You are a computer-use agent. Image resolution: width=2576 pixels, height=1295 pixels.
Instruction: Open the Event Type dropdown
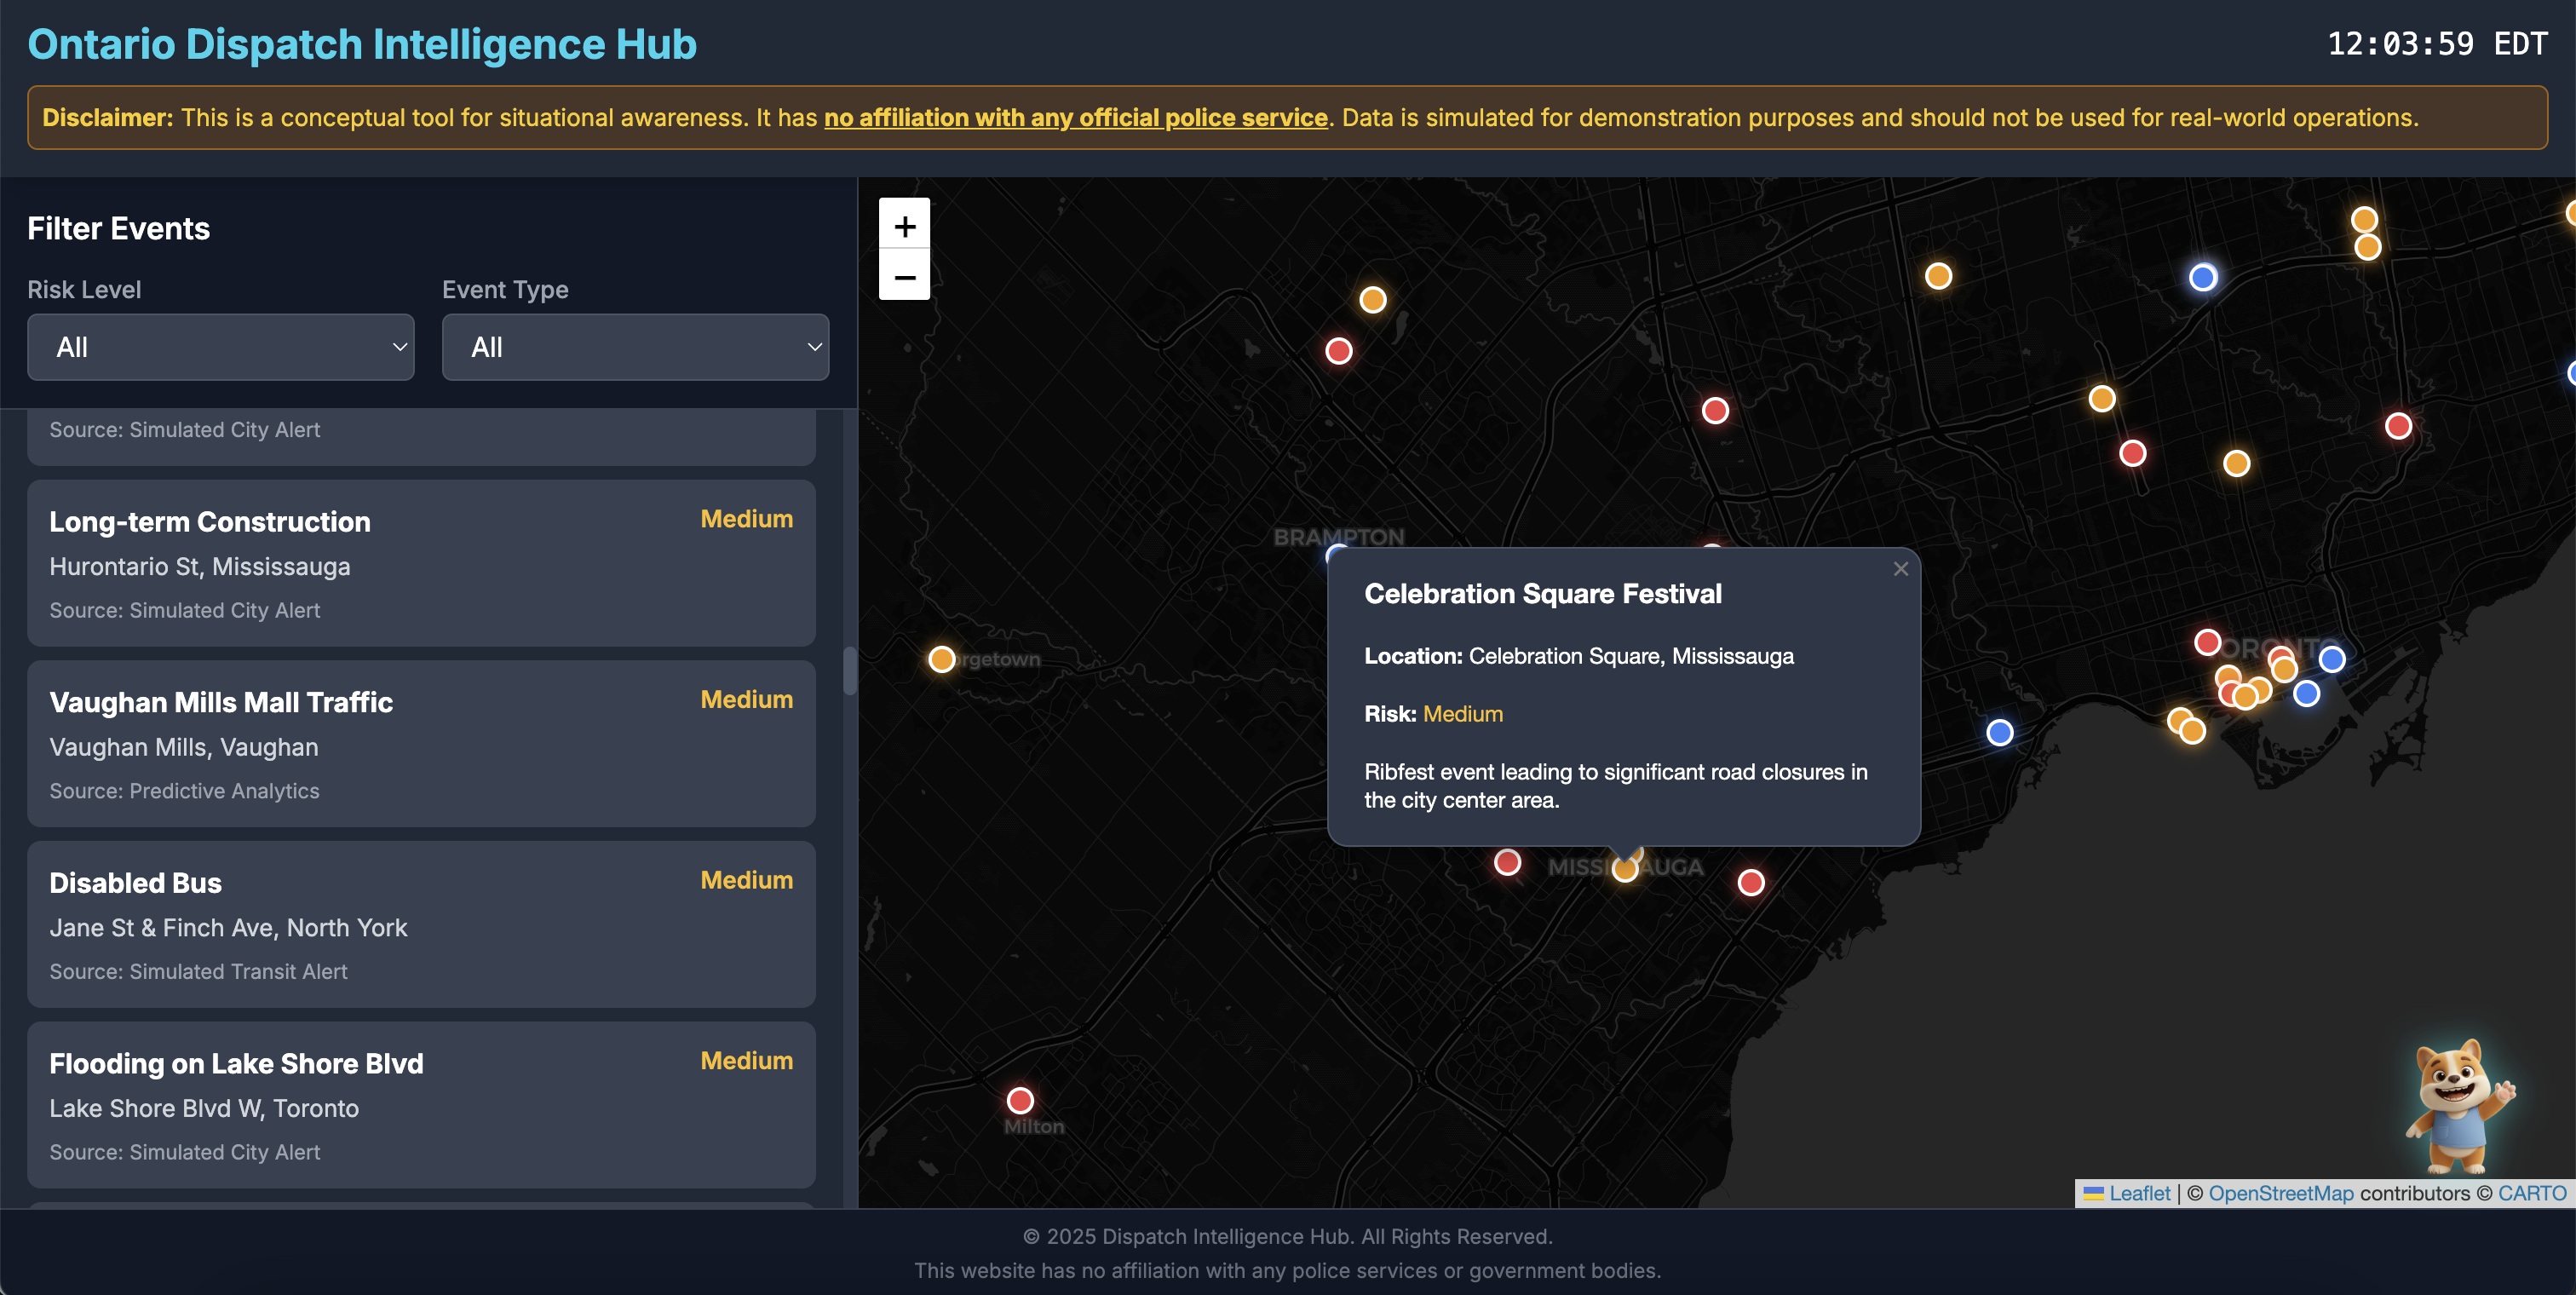click(635, 347)
